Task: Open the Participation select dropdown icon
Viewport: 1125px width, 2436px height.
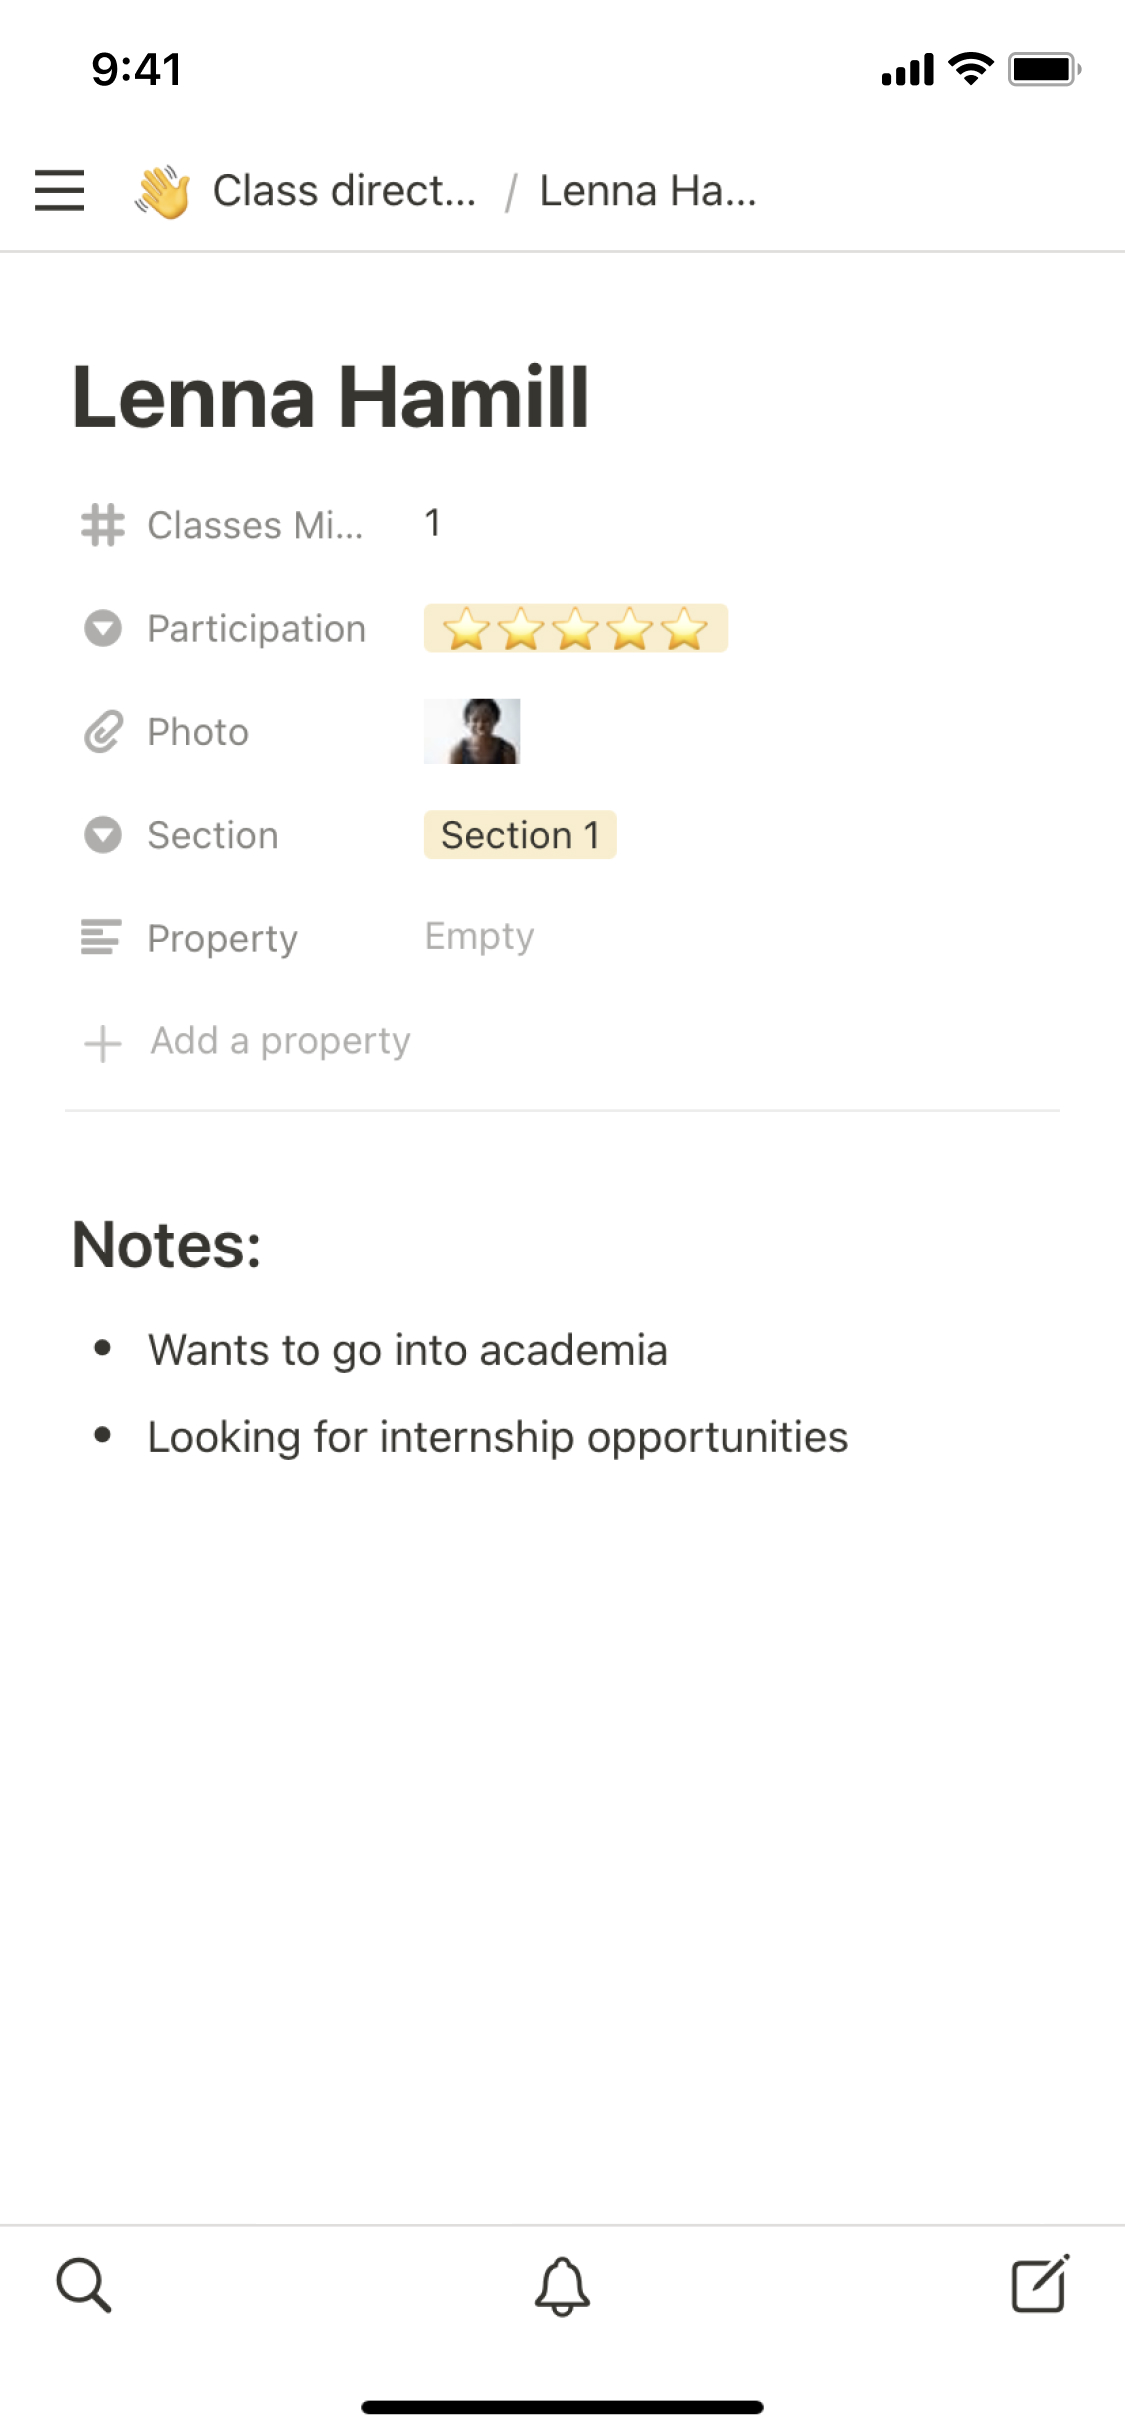Action: pyautogui.click(x=103, y=629)
